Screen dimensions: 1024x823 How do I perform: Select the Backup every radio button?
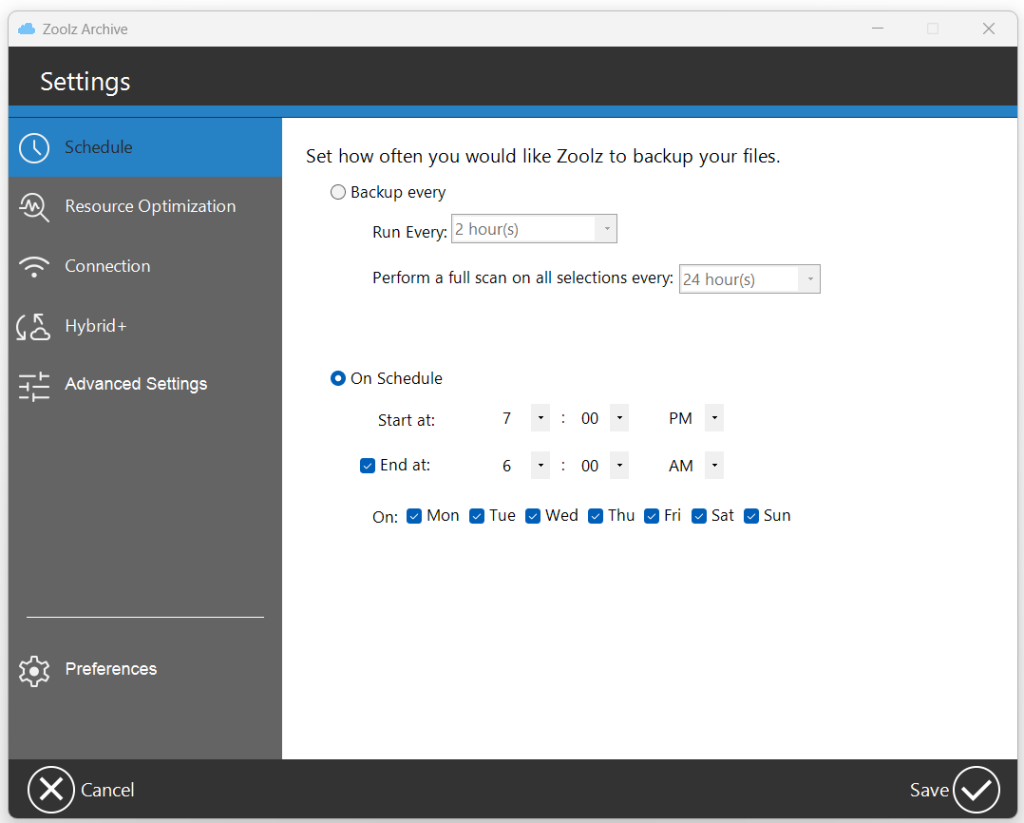click(338, 191)
